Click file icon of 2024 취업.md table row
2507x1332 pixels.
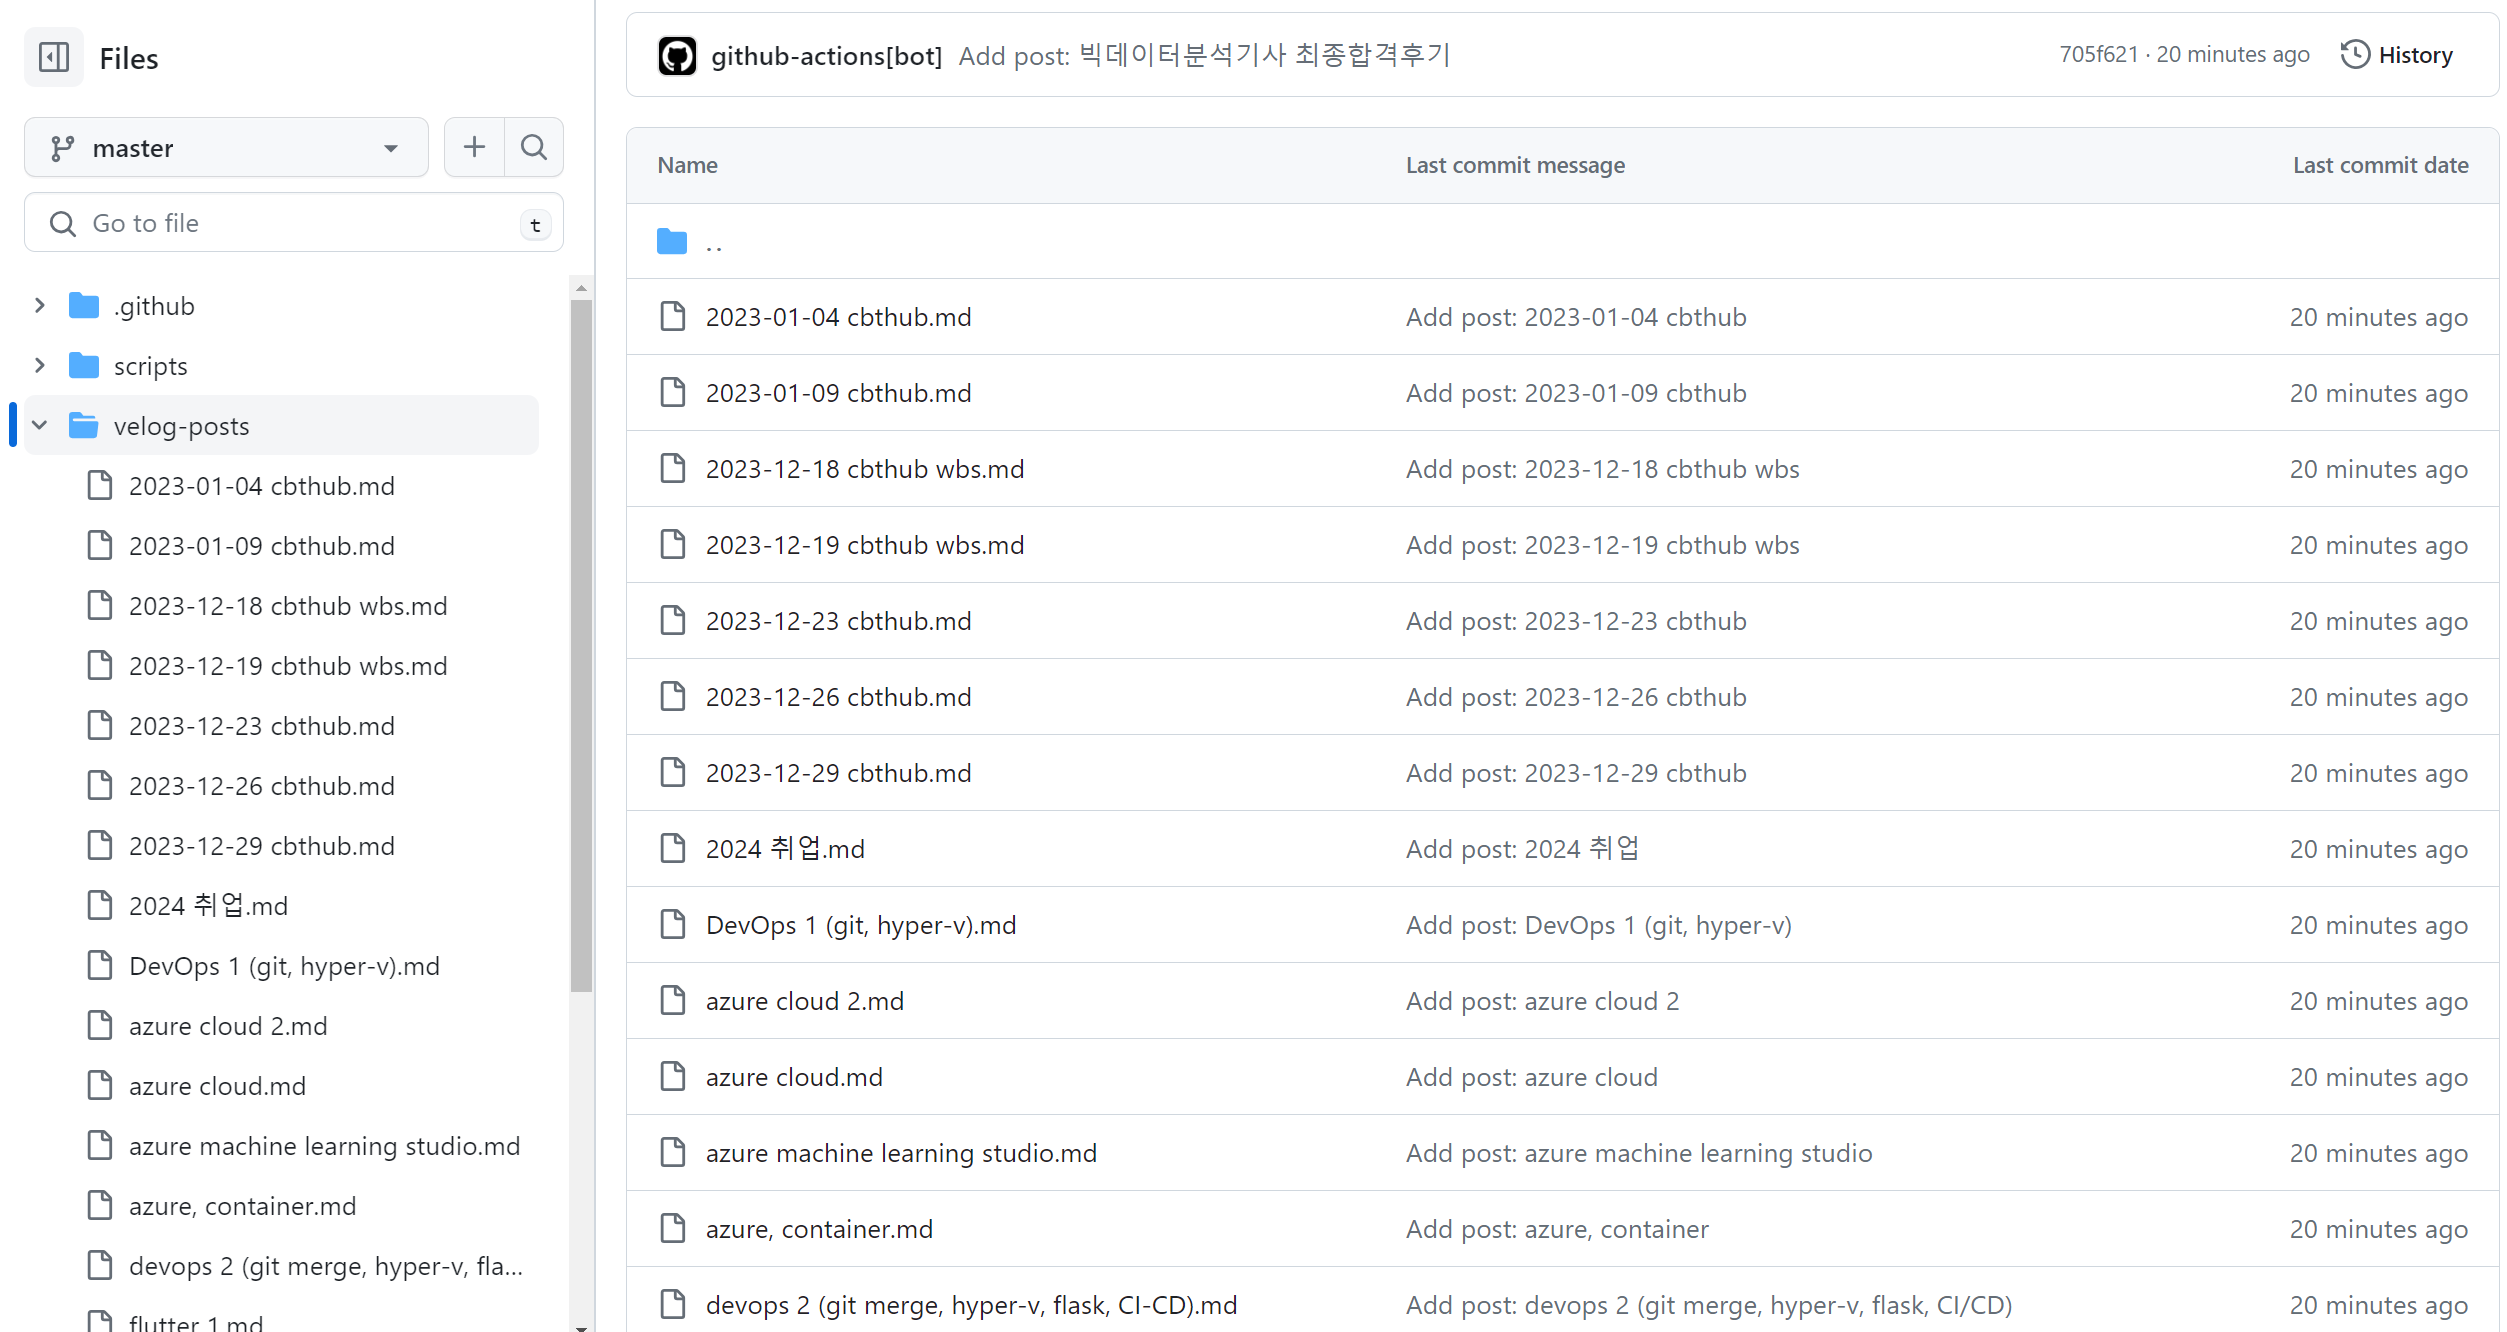point(673,849)
